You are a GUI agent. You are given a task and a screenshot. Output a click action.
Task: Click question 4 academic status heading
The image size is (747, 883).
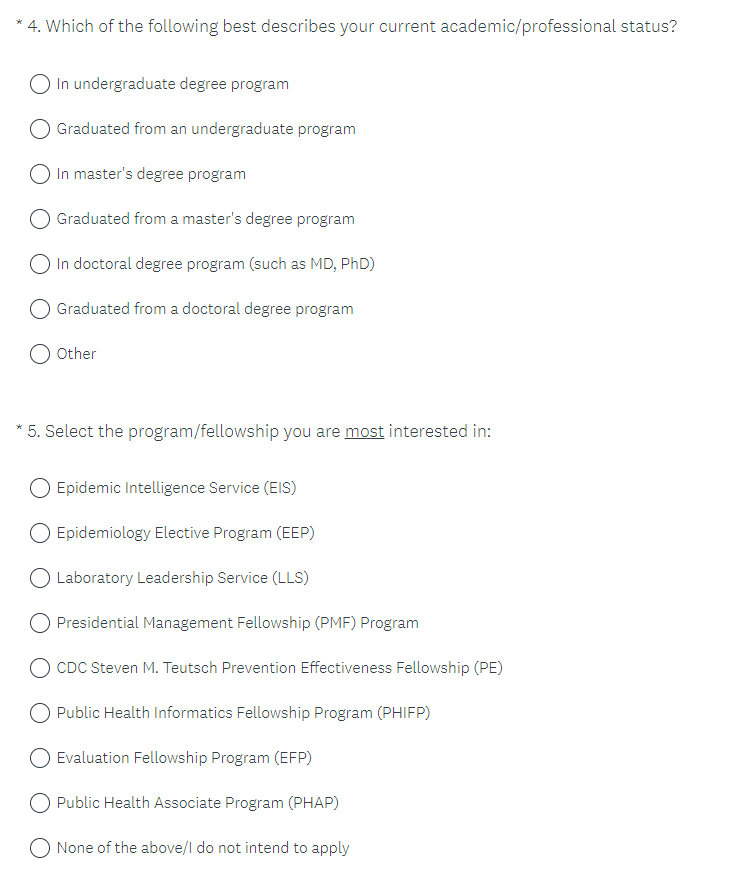tap(351, 26)
